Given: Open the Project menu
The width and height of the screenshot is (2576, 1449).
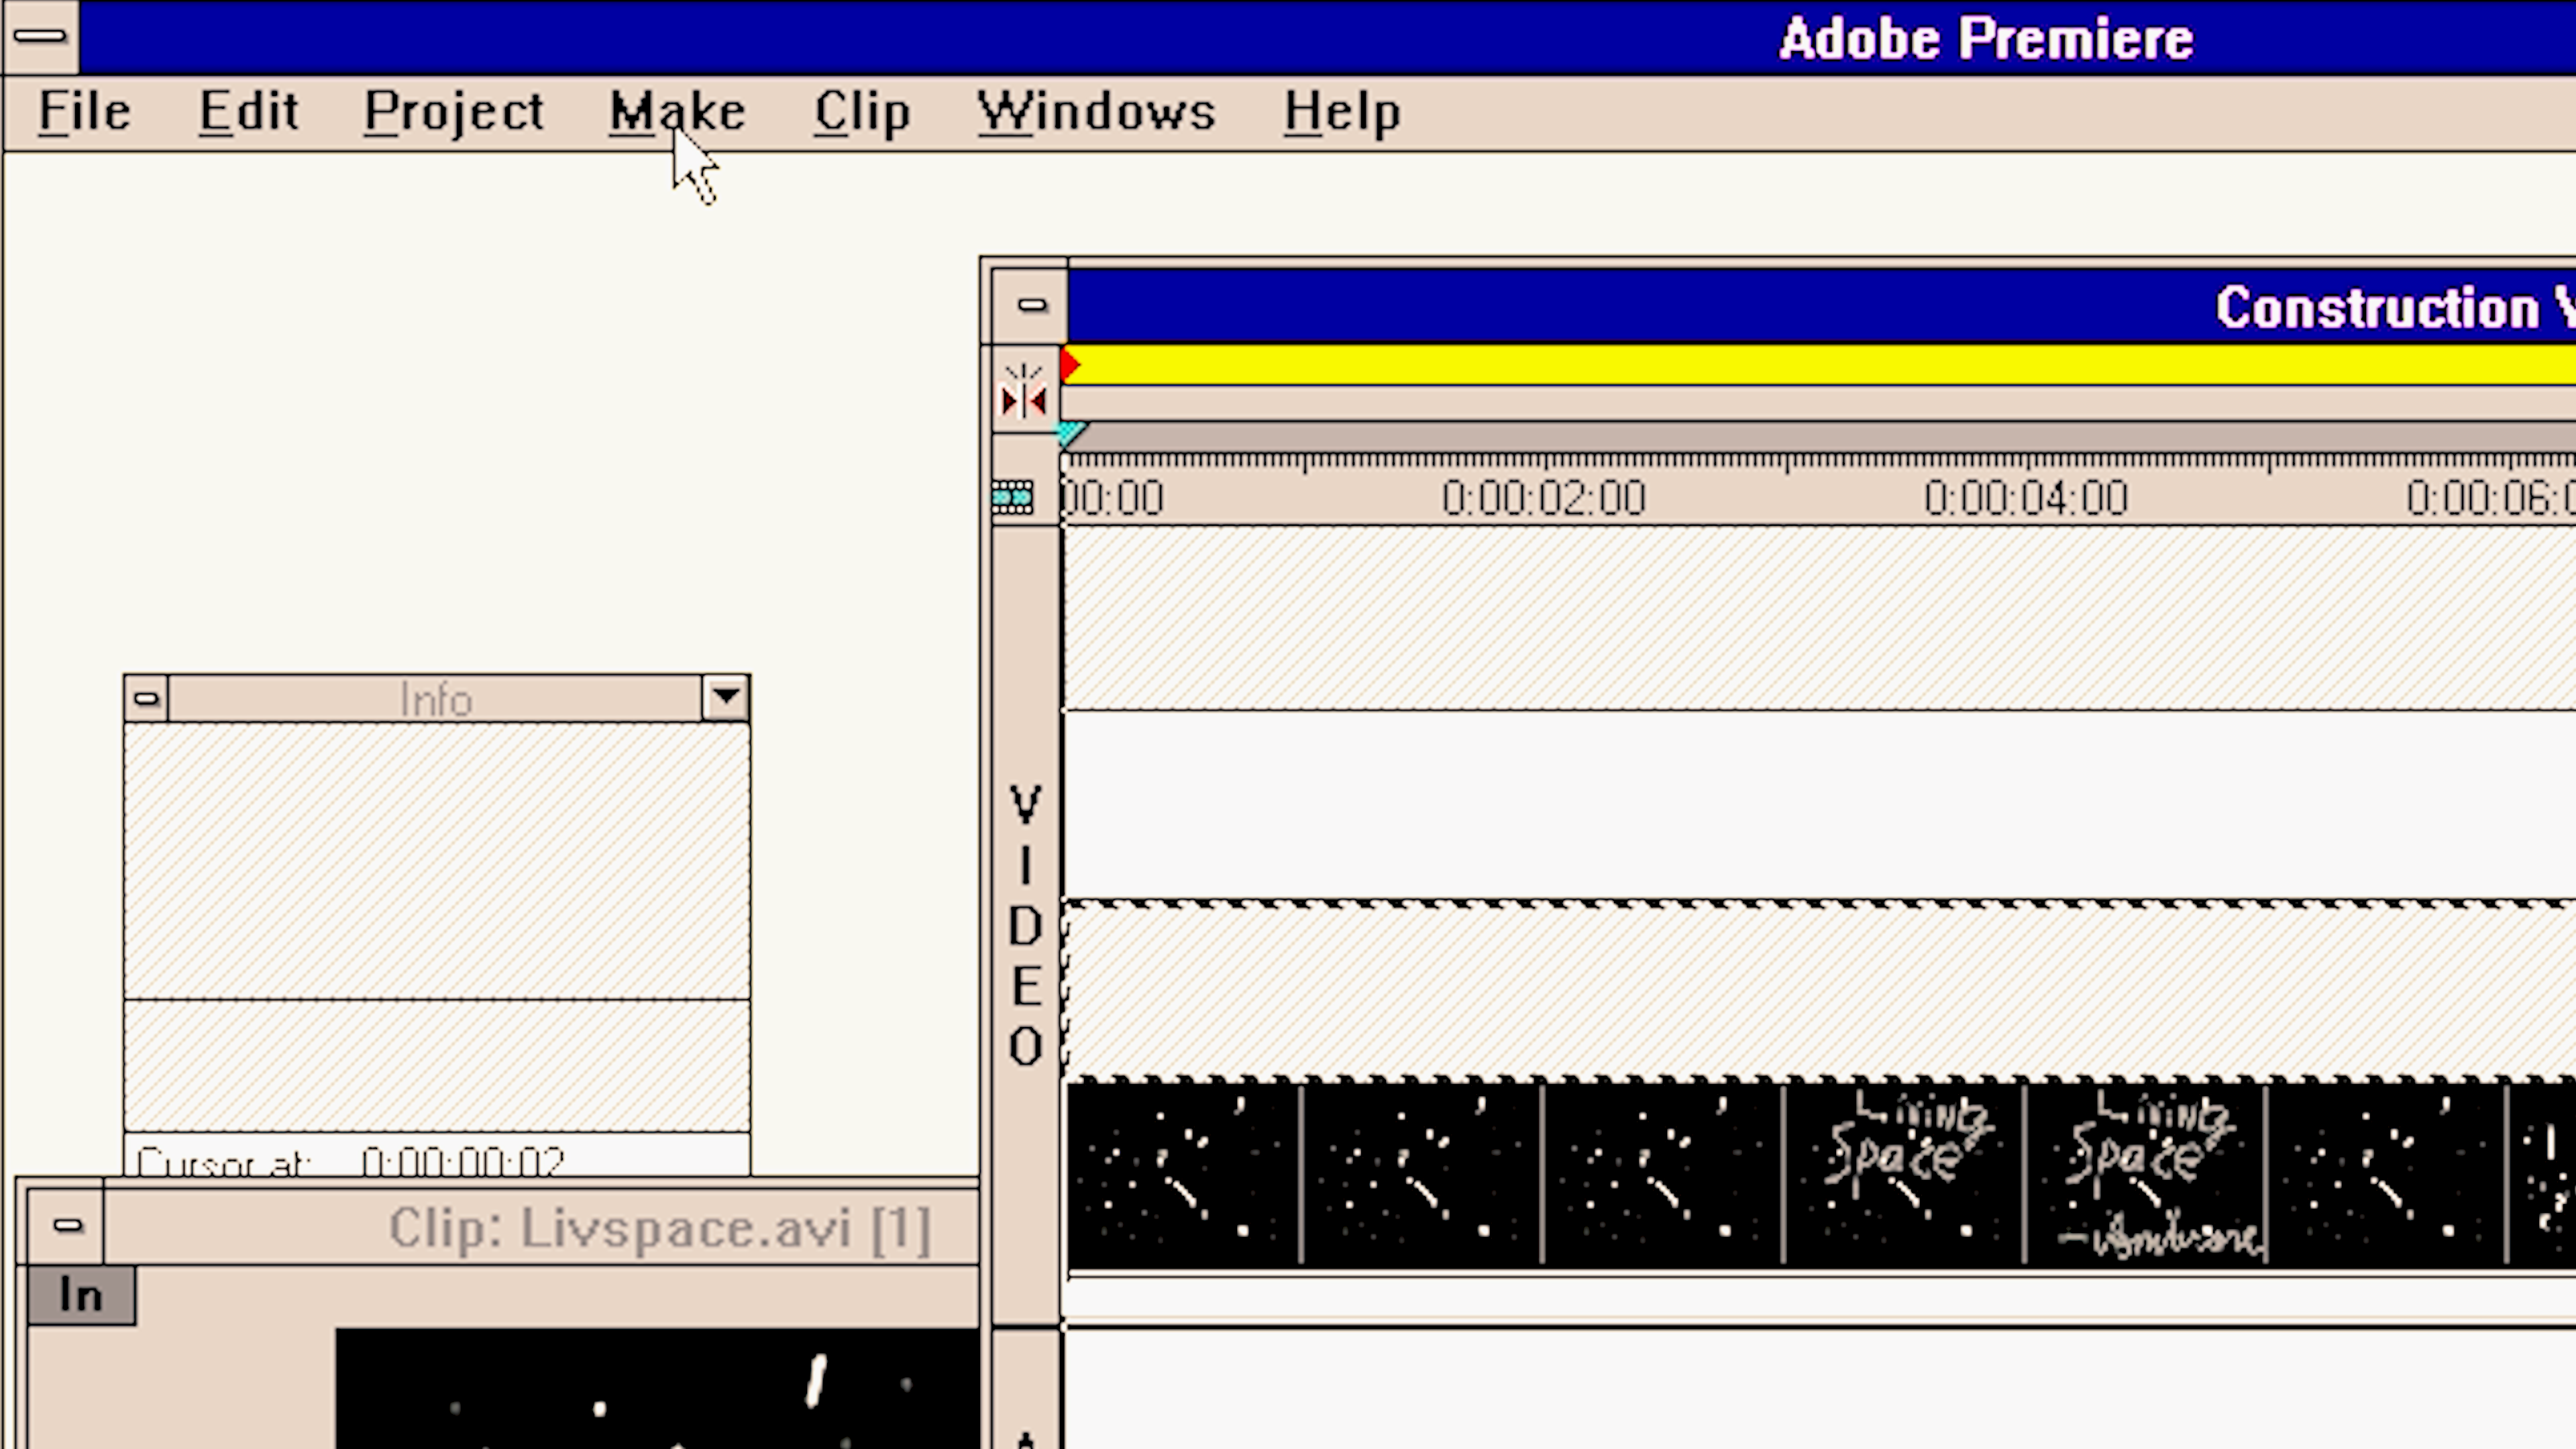Looking at the screenshot, I should tap(453, 111).
